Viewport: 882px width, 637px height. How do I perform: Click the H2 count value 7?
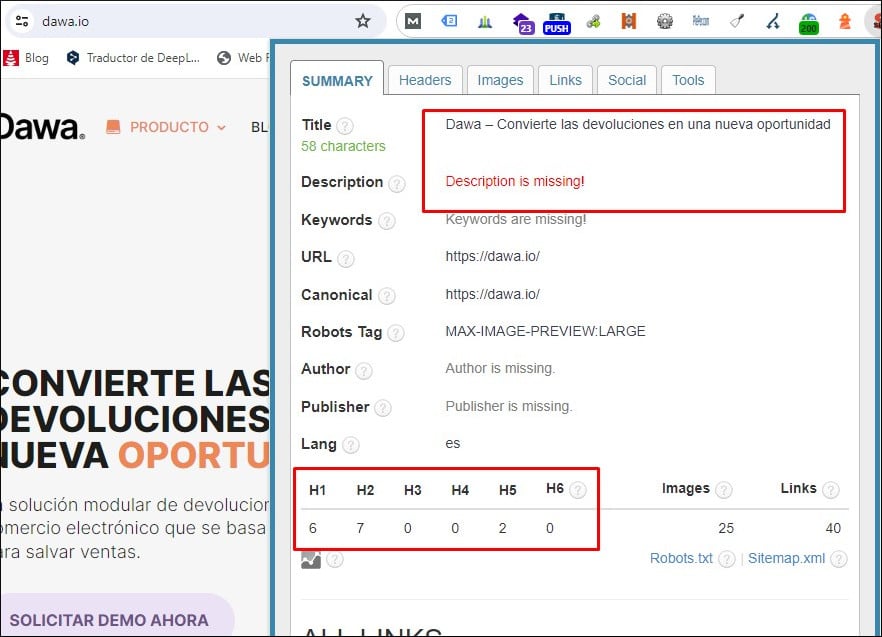(x=360, y=528)
